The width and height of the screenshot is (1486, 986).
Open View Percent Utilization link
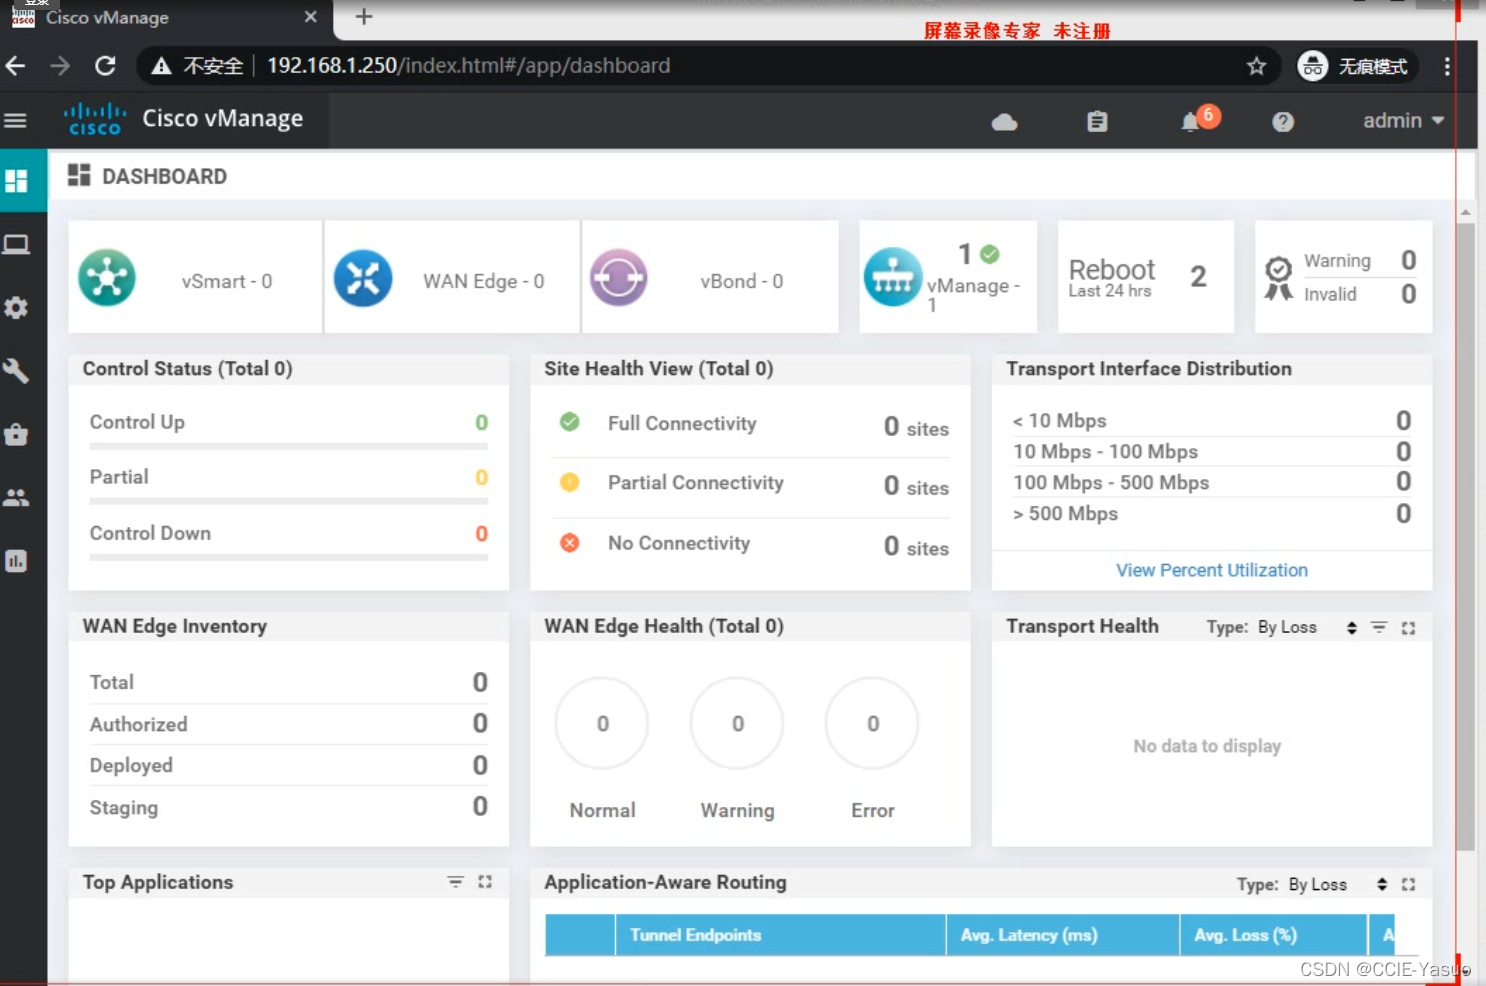point(1212,570)
